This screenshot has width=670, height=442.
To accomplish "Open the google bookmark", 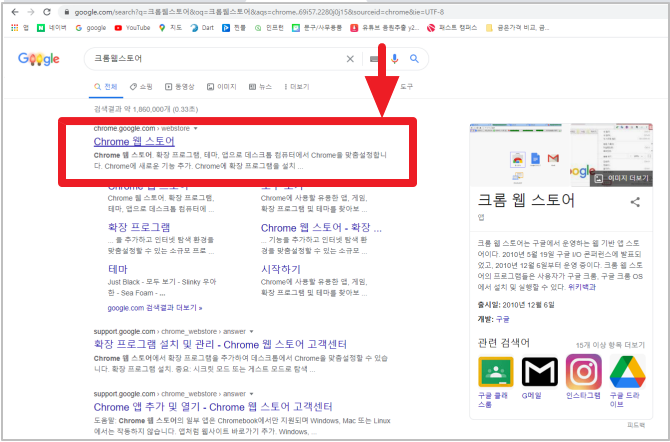I will coord(91,28).
